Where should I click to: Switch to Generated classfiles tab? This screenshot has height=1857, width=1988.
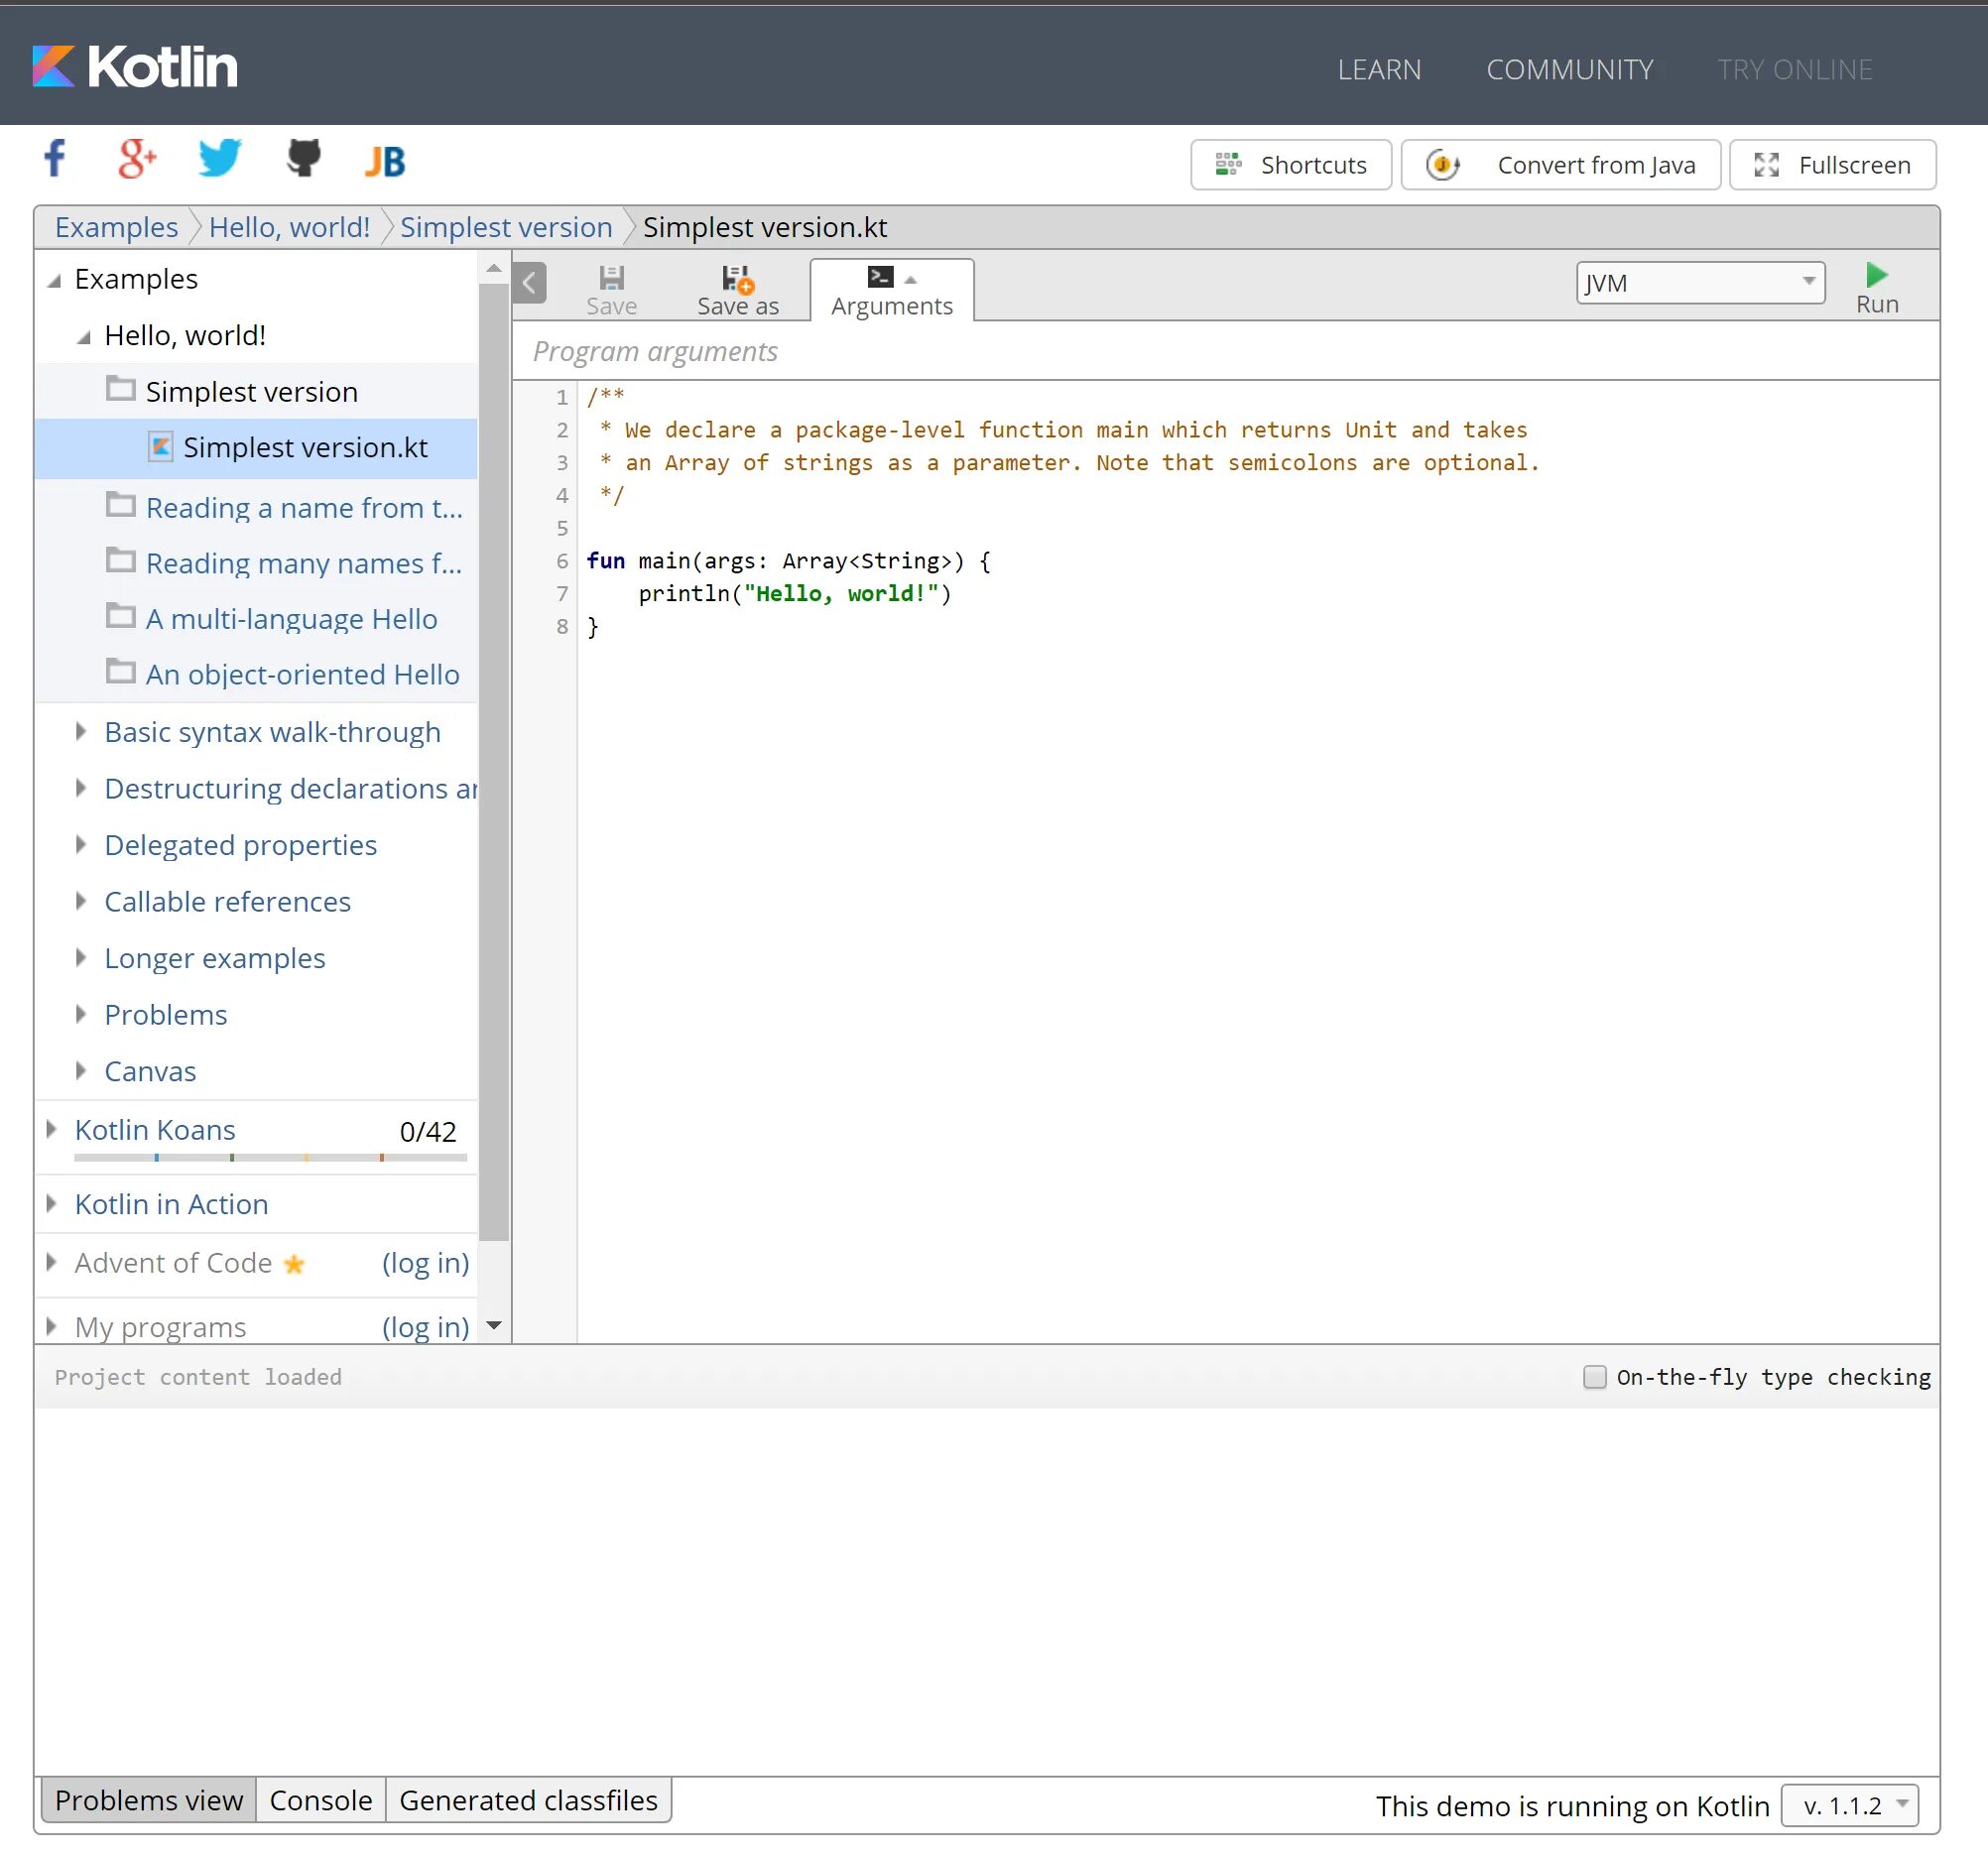pyautogui.click(x=528, y=1800)
